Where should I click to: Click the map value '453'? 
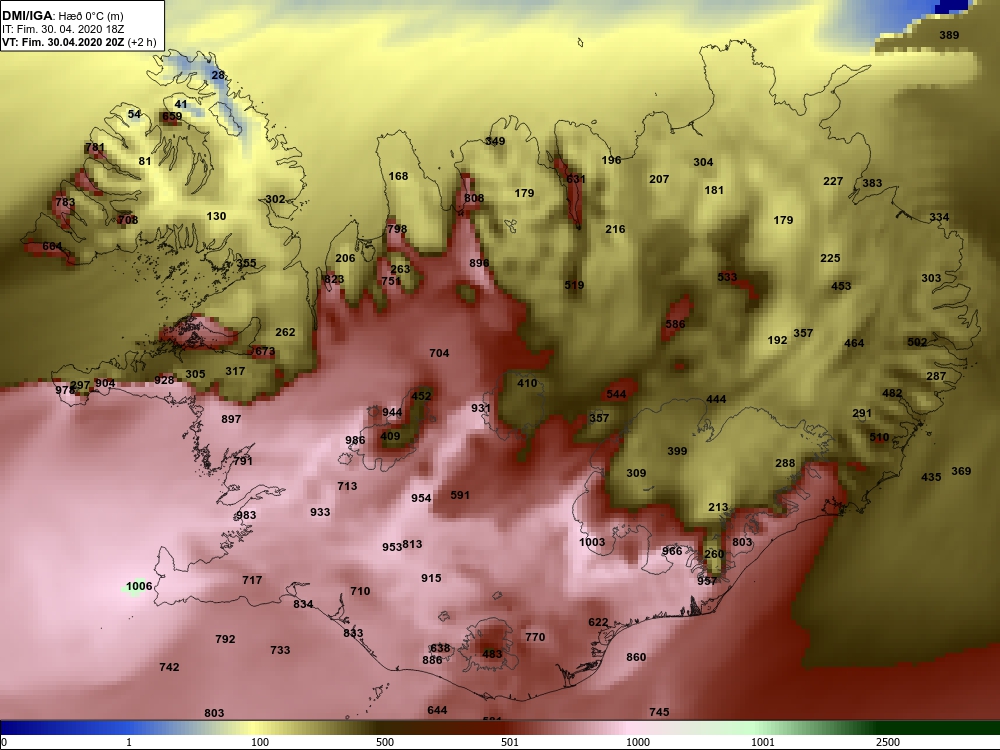841,286
